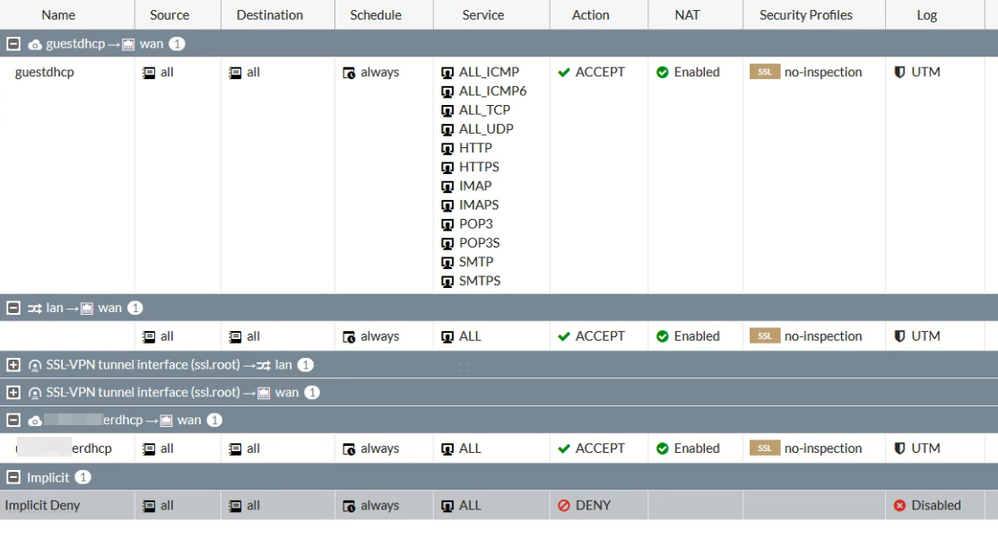Click the UTM shield icon in lan row
Screen dimensions: 998x540
click(899, 336)
